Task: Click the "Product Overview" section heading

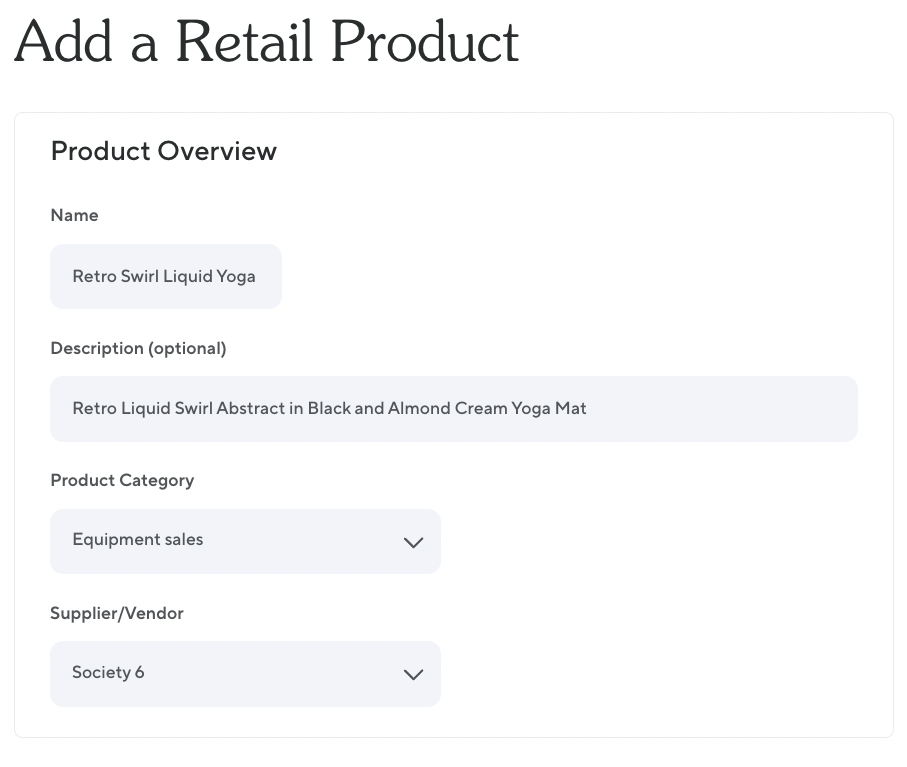Action: point(163,151)
